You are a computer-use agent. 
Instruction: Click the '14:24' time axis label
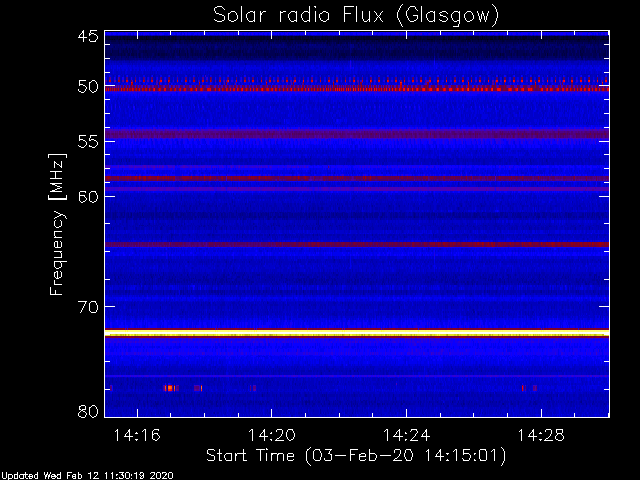pos(407,435)
